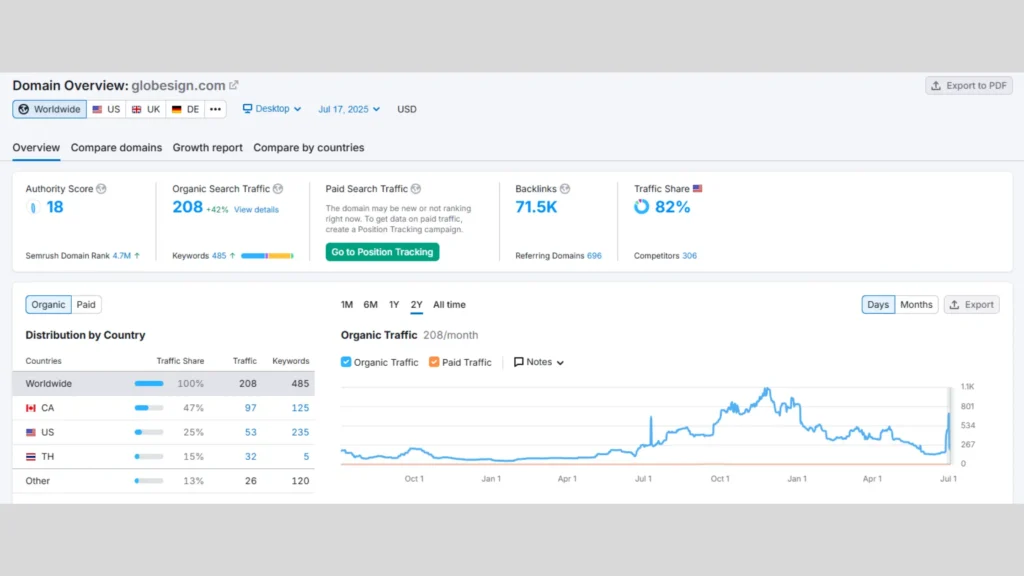Set chart granularity to Months
1024x576 pixels.
pyautogui.click(x=916, y=304)
